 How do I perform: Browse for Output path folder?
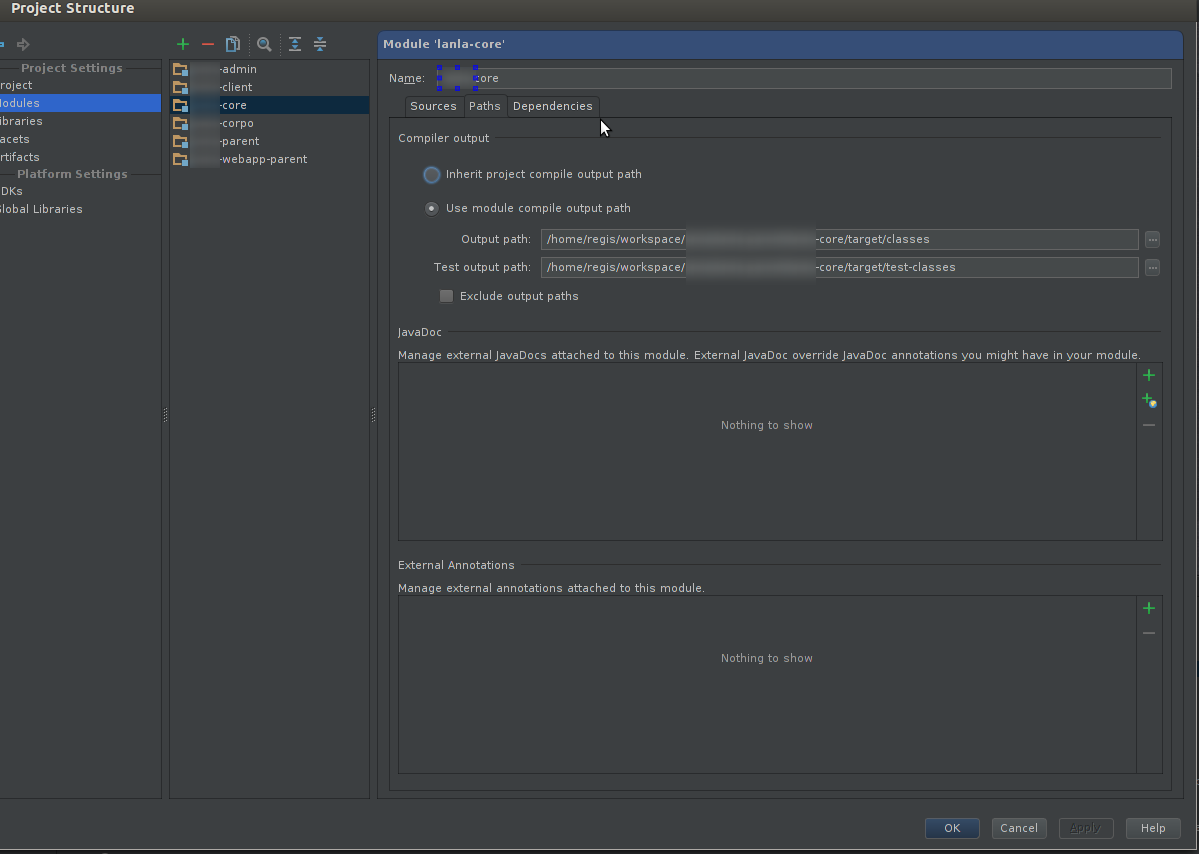click(x=1152, y=240)
